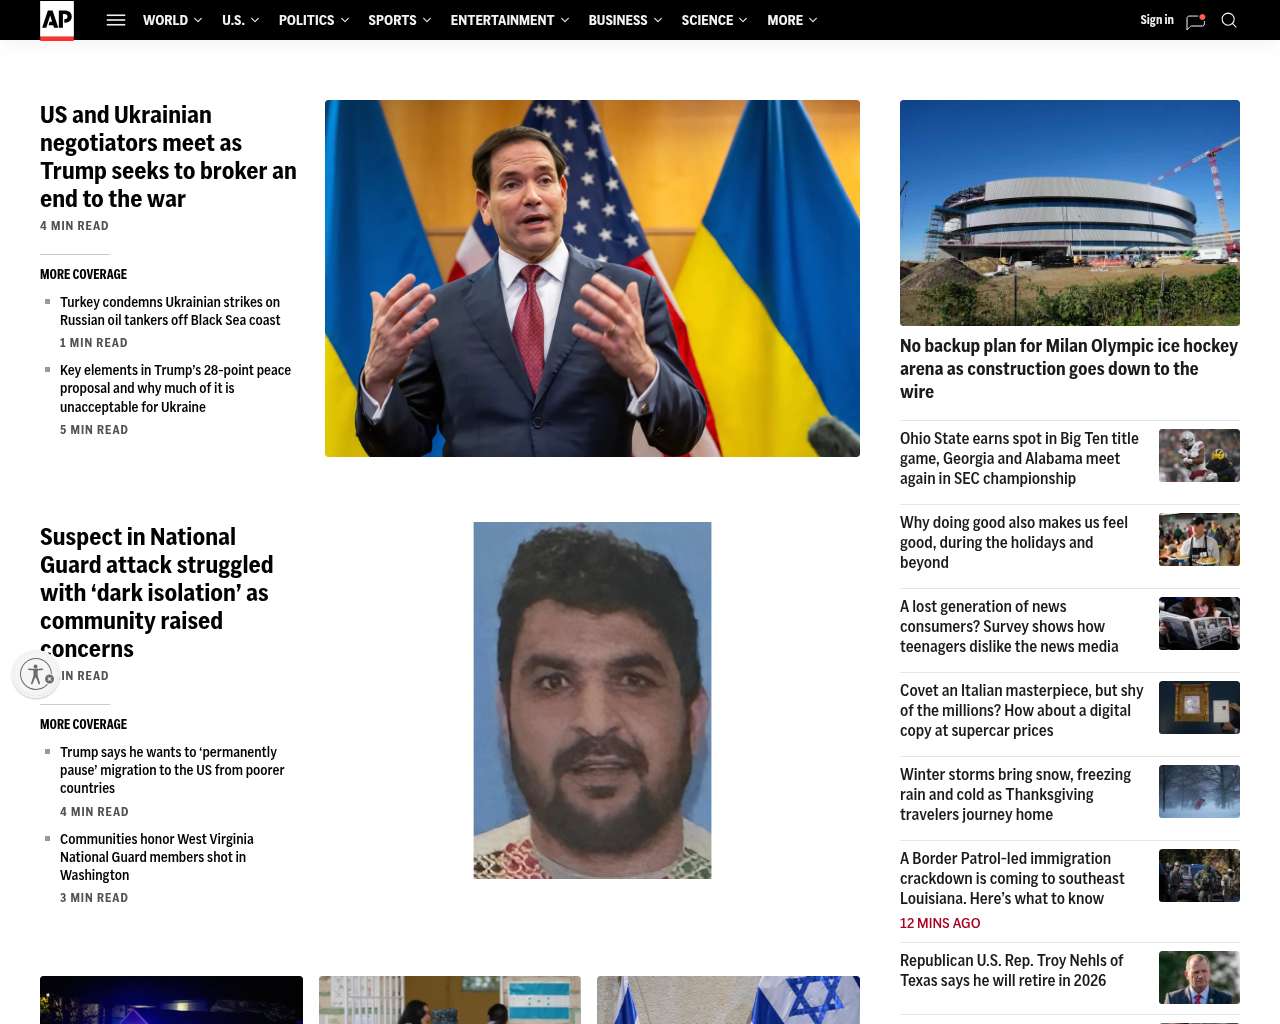The image size is (1280, 1024).
Task: Click the Ohio State football thumbnail
Action: coord(1199,455)
